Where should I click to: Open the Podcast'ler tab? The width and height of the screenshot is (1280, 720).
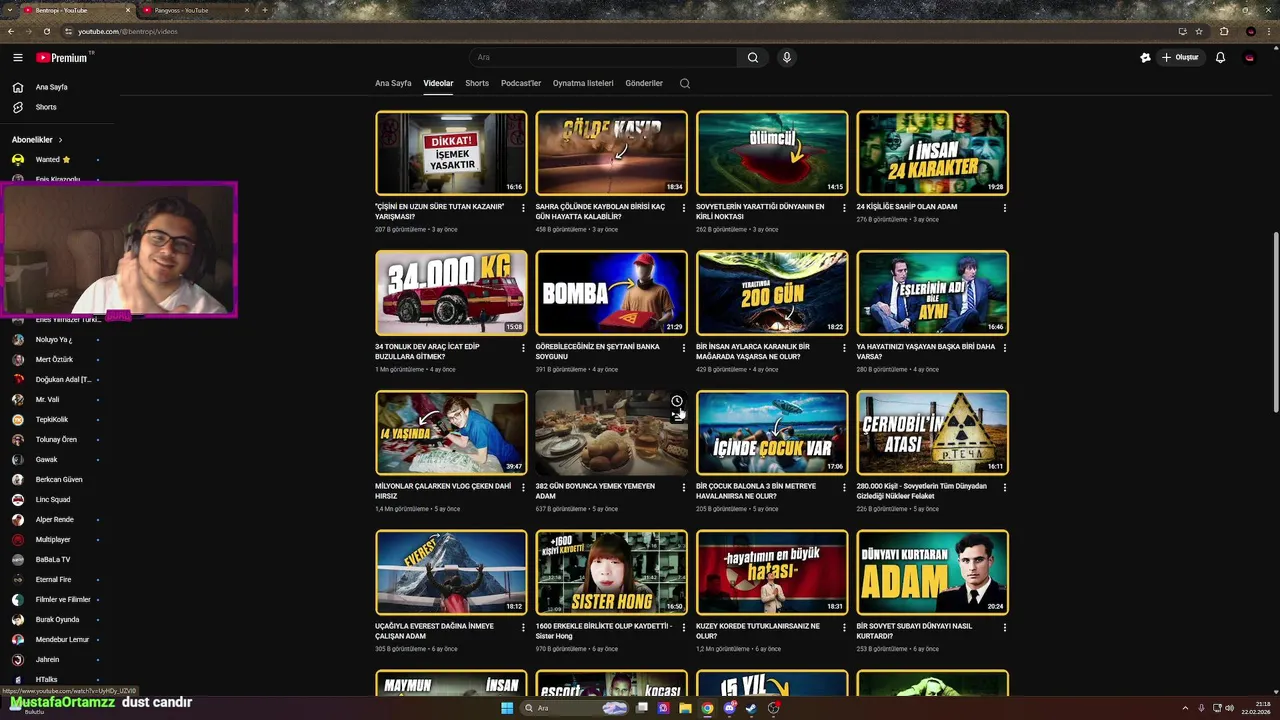coord(521,84)
